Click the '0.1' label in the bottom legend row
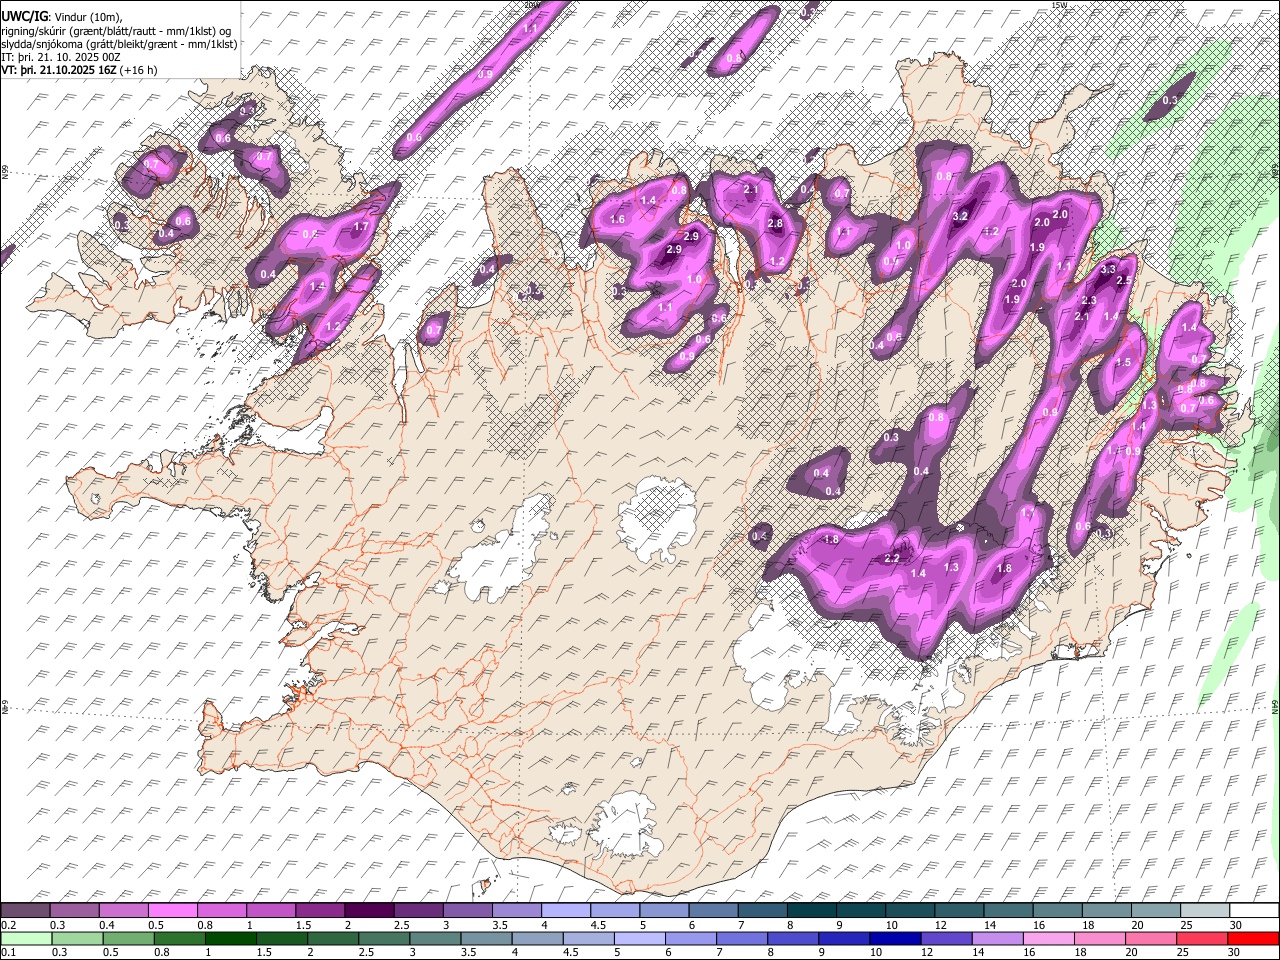Viewport: 1280px width, 960px height. click(x=9, y=953)
